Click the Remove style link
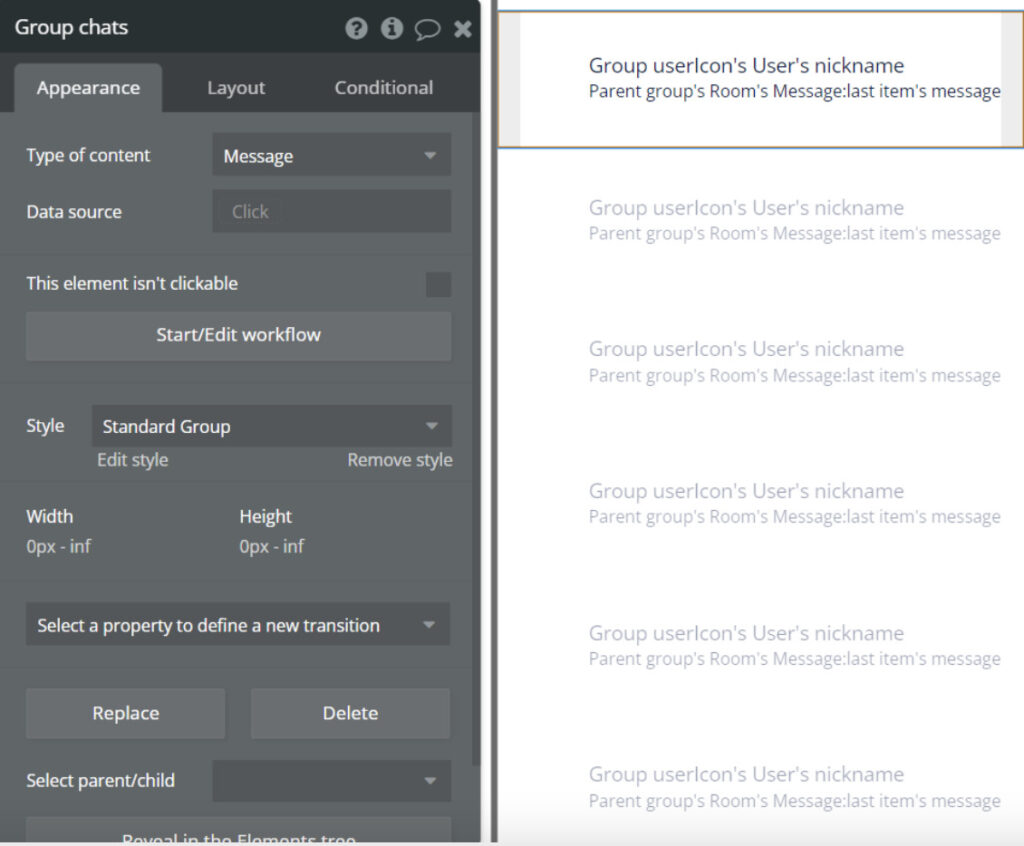This screenshot has height=846, width=1024. click(x=399, y=460)
